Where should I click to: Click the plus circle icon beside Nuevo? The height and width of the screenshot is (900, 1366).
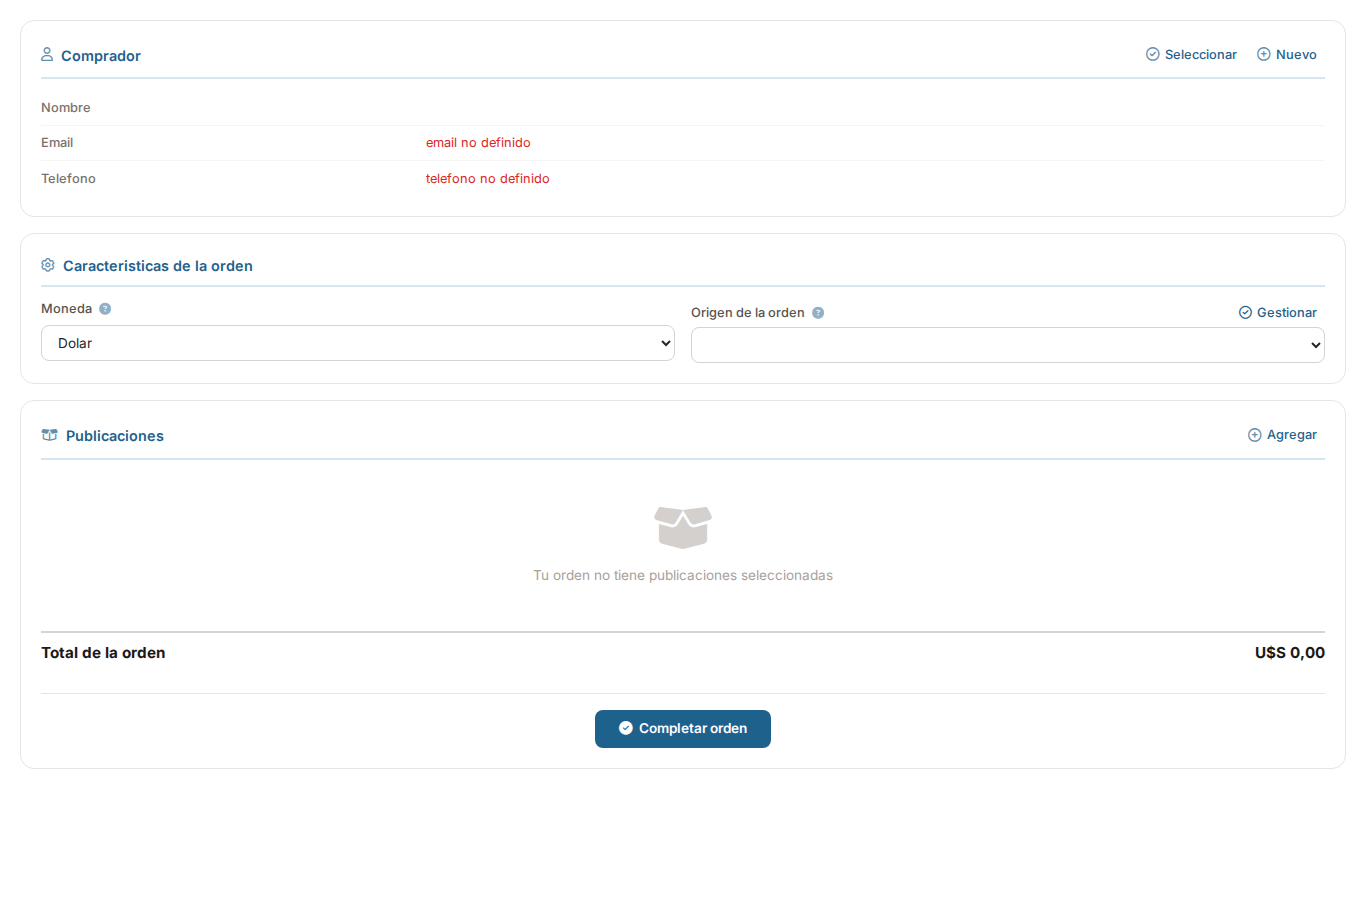(1264, 54)
